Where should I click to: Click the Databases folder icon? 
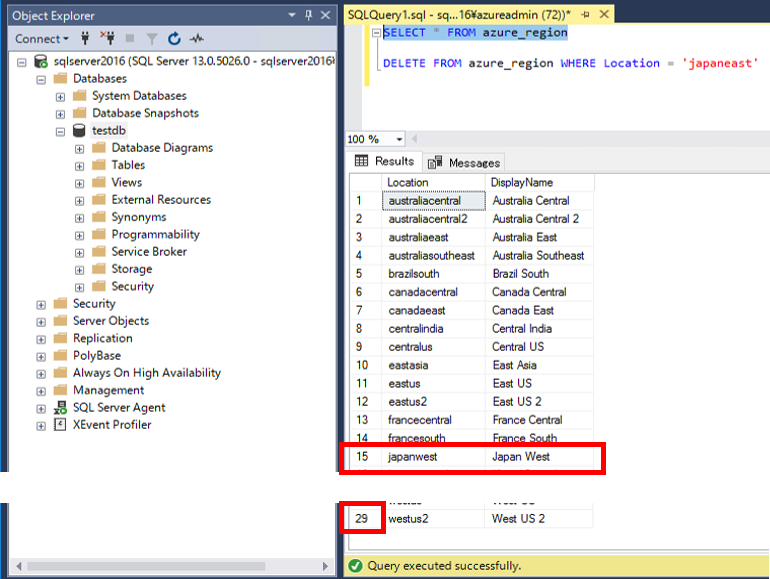(x=60, y=79)
